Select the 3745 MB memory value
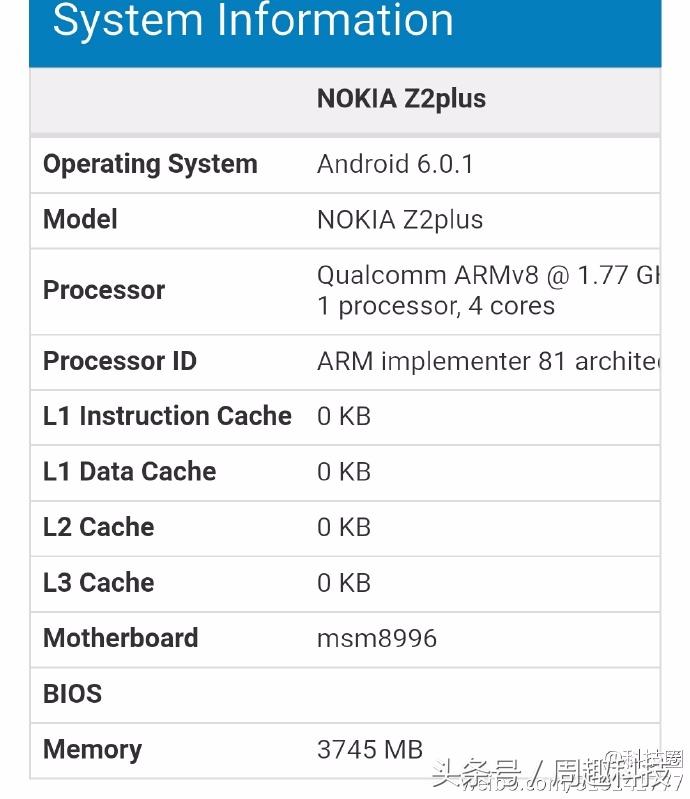This screenshot has height=799, width=690. (x=370, y=749)
